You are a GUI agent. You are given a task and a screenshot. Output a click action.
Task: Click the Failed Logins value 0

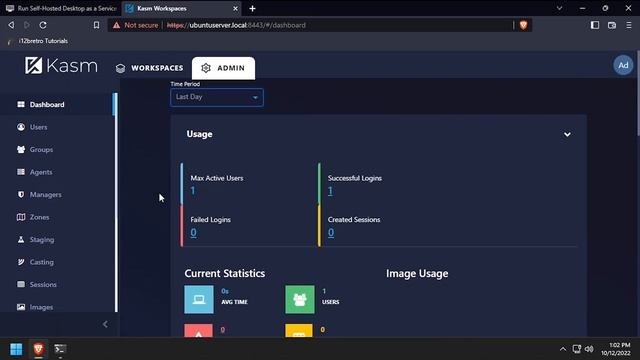[193, 232]
